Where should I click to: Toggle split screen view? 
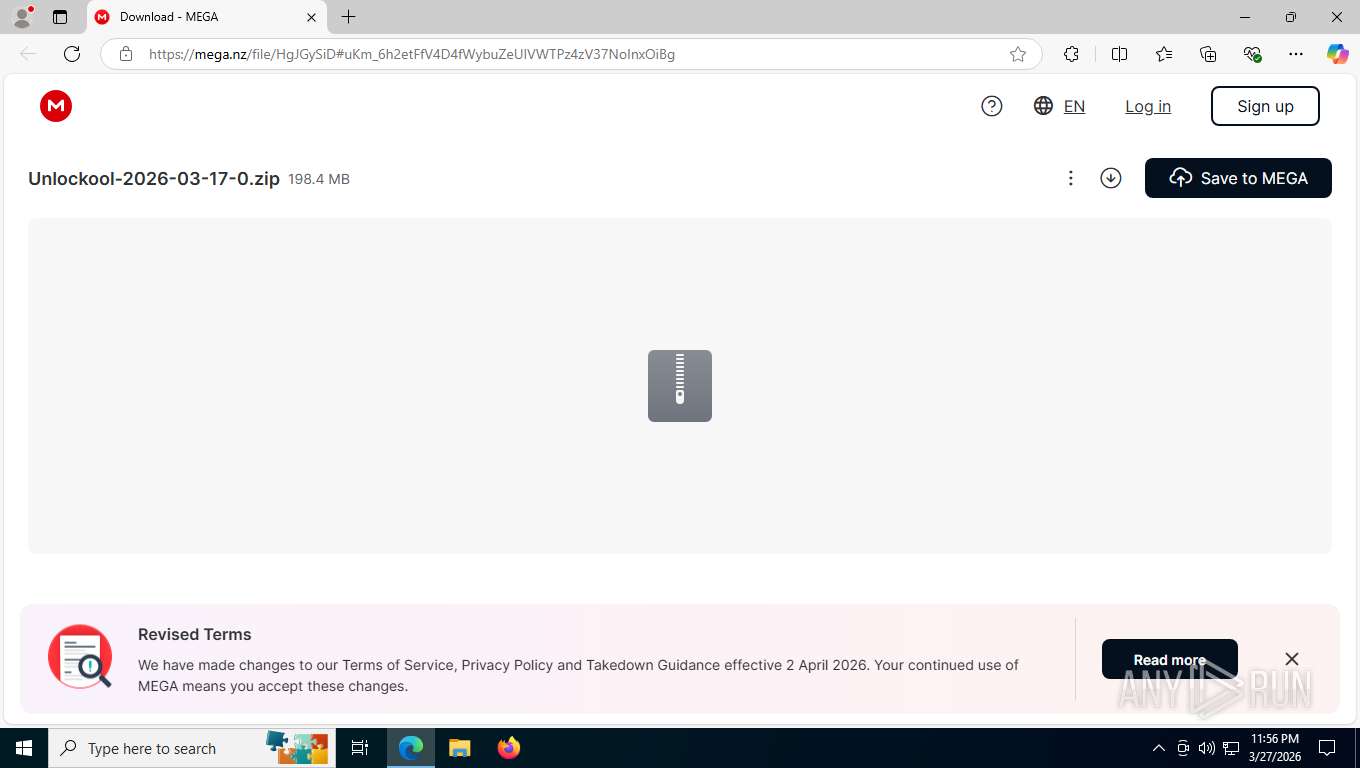click(x=1120, y=54)
